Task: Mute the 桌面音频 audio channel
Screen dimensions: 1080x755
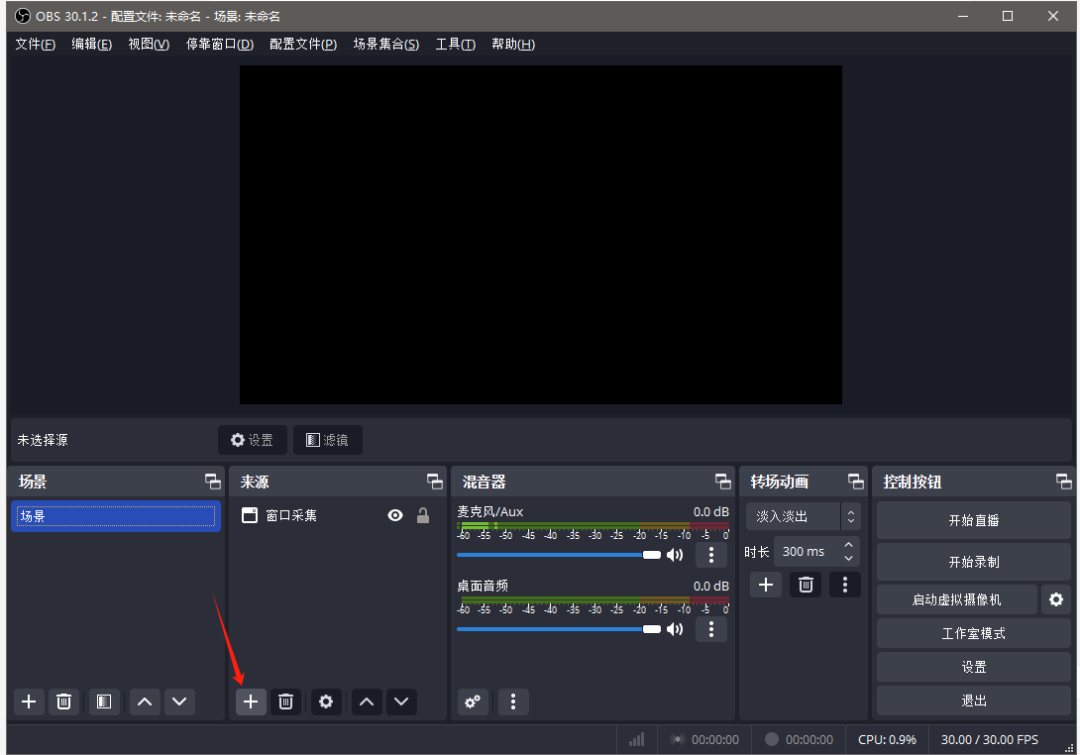Action: tap(675, 629)
